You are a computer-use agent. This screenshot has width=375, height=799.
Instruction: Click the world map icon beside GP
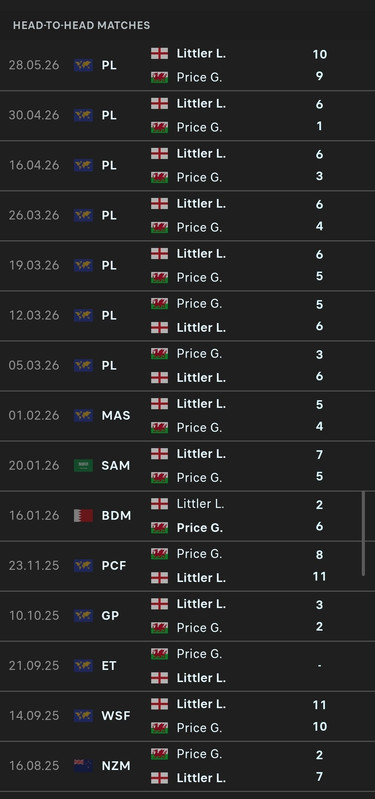point(83,616)
